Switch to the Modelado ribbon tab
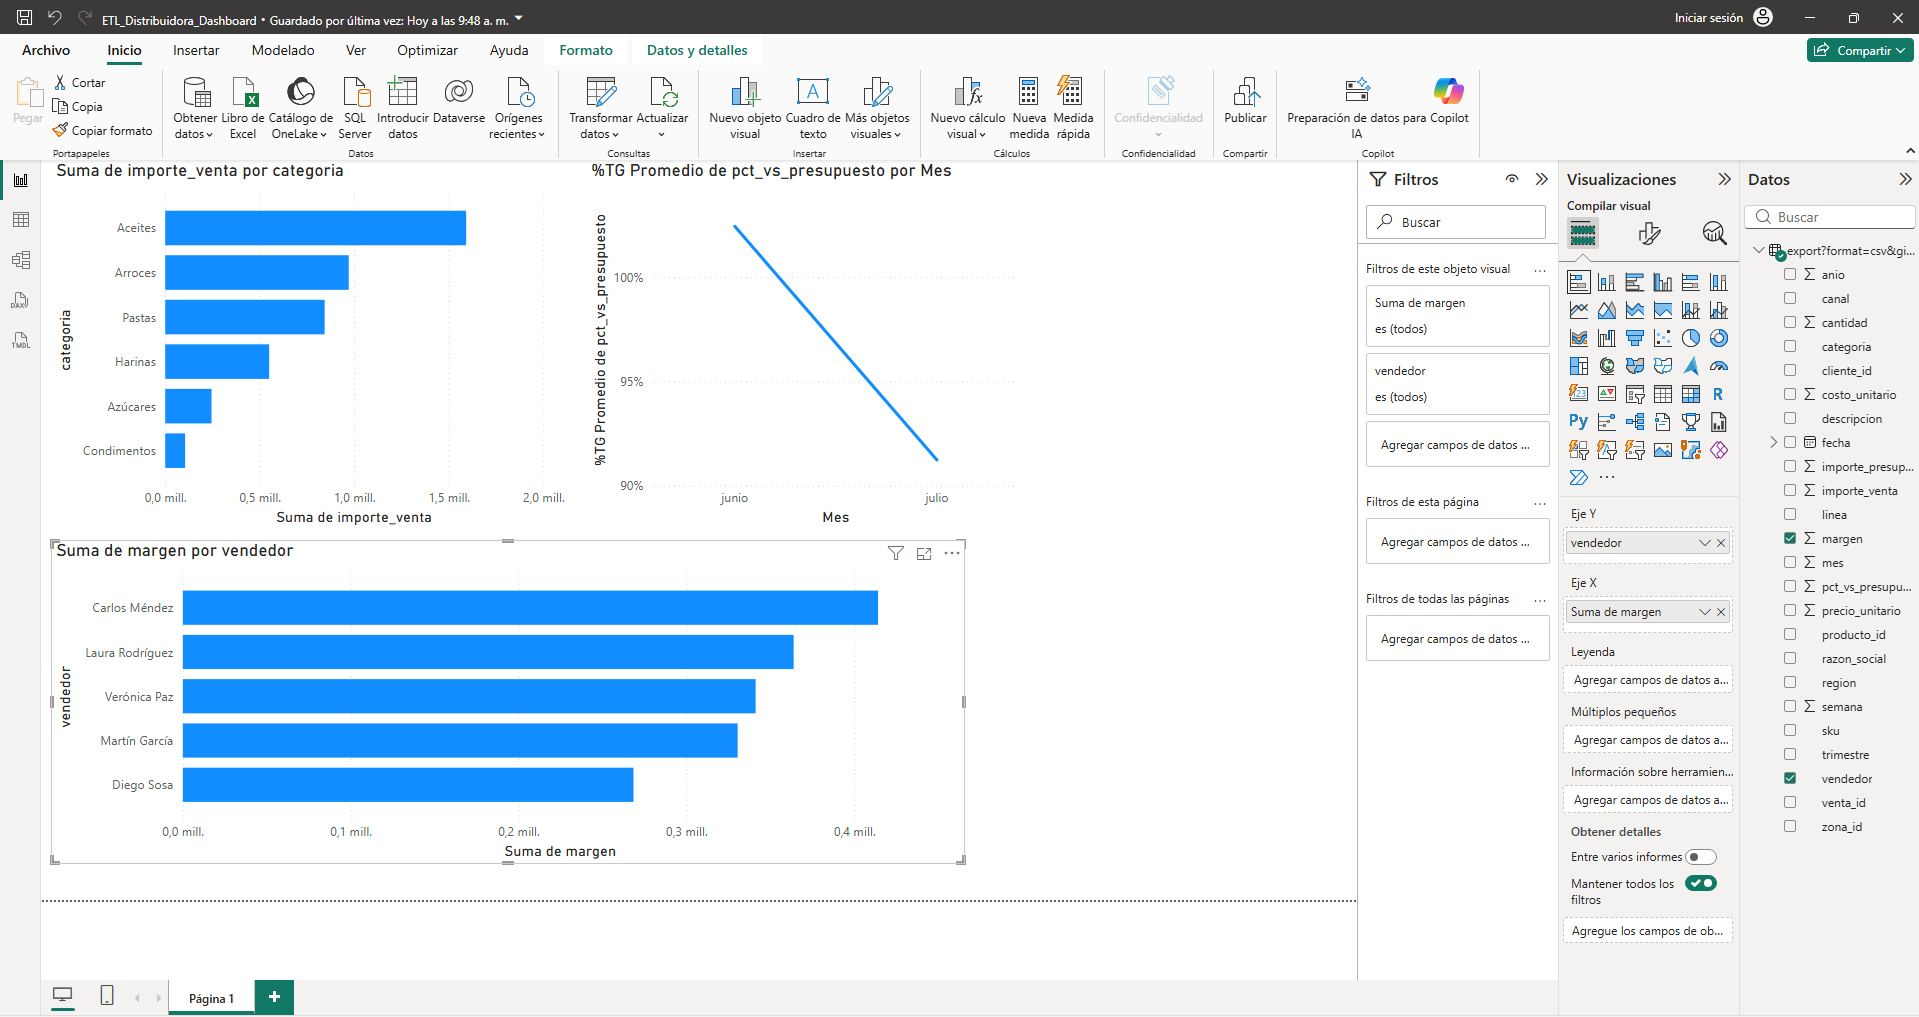 coord(283,50)
